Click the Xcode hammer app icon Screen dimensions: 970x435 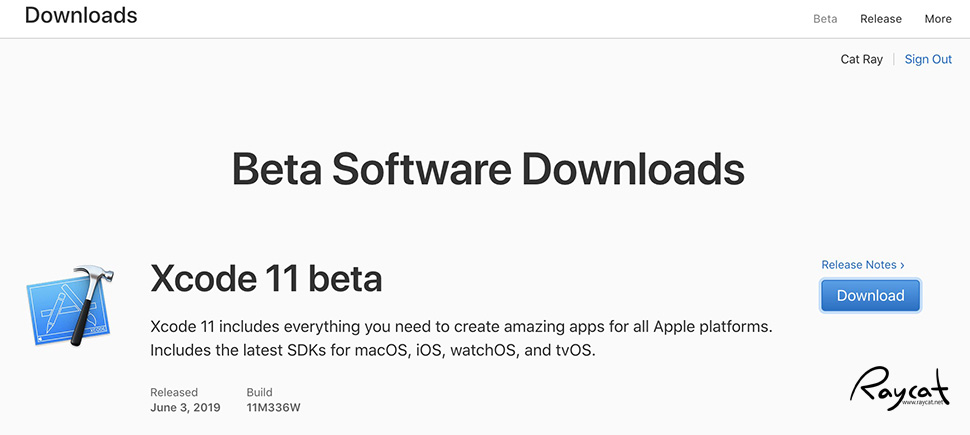70,306
